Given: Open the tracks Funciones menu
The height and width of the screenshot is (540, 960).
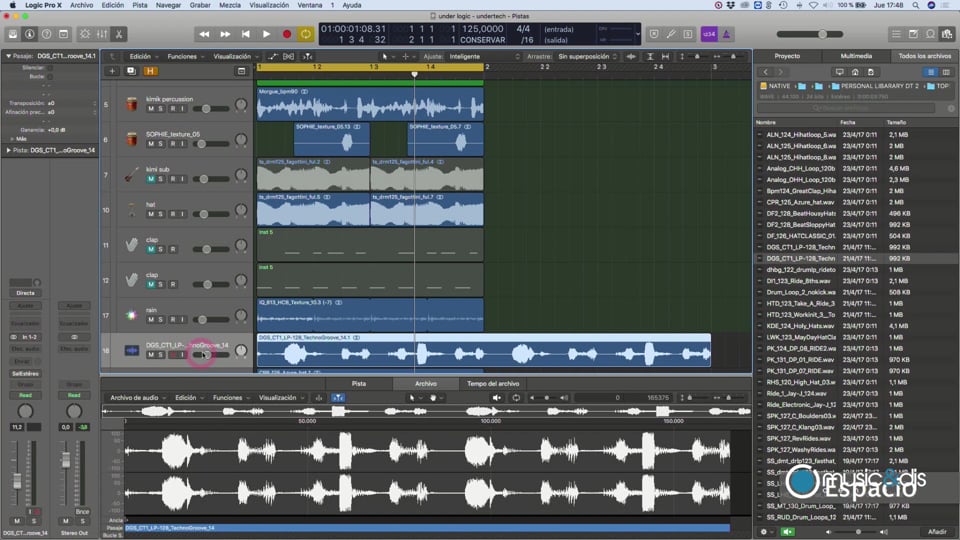Looking at the screenshot, I should tap(186, 56).
